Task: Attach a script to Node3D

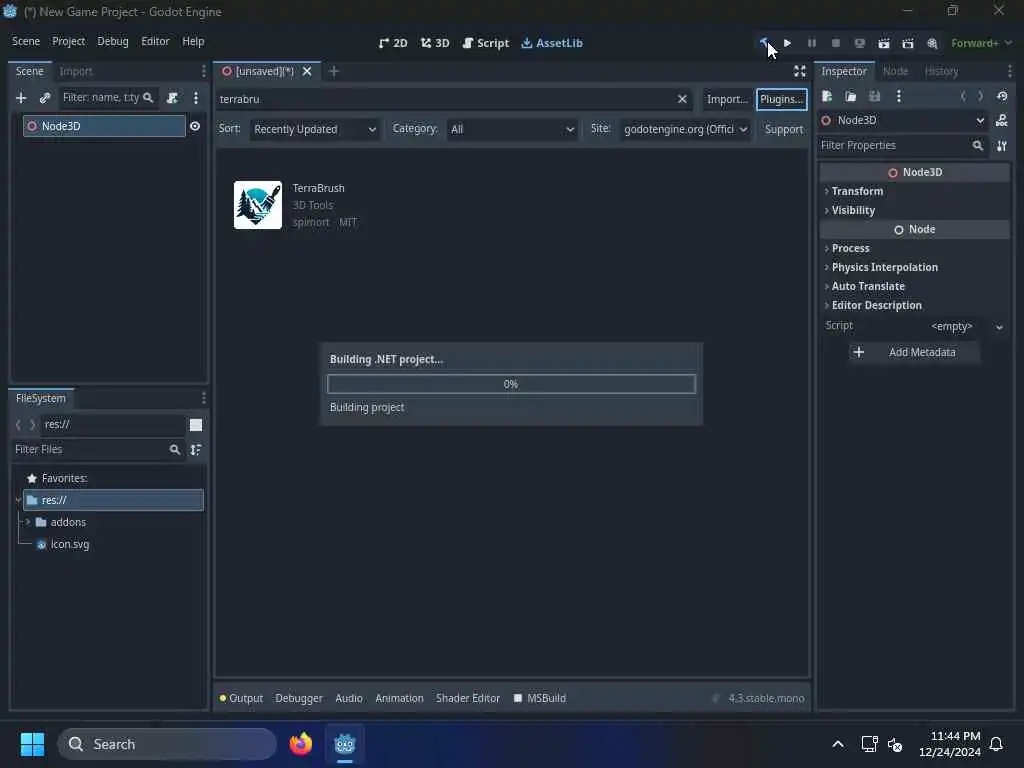Action: point(172,98)
